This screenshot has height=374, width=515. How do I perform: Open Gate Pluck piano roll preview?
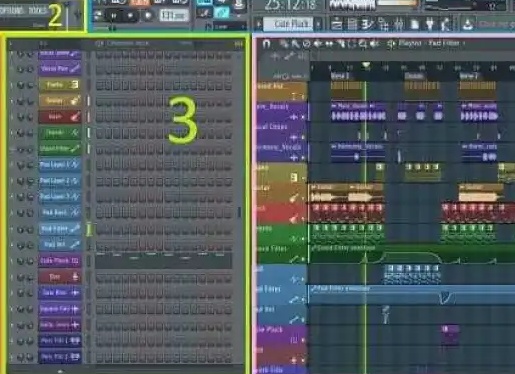[164, 261]
